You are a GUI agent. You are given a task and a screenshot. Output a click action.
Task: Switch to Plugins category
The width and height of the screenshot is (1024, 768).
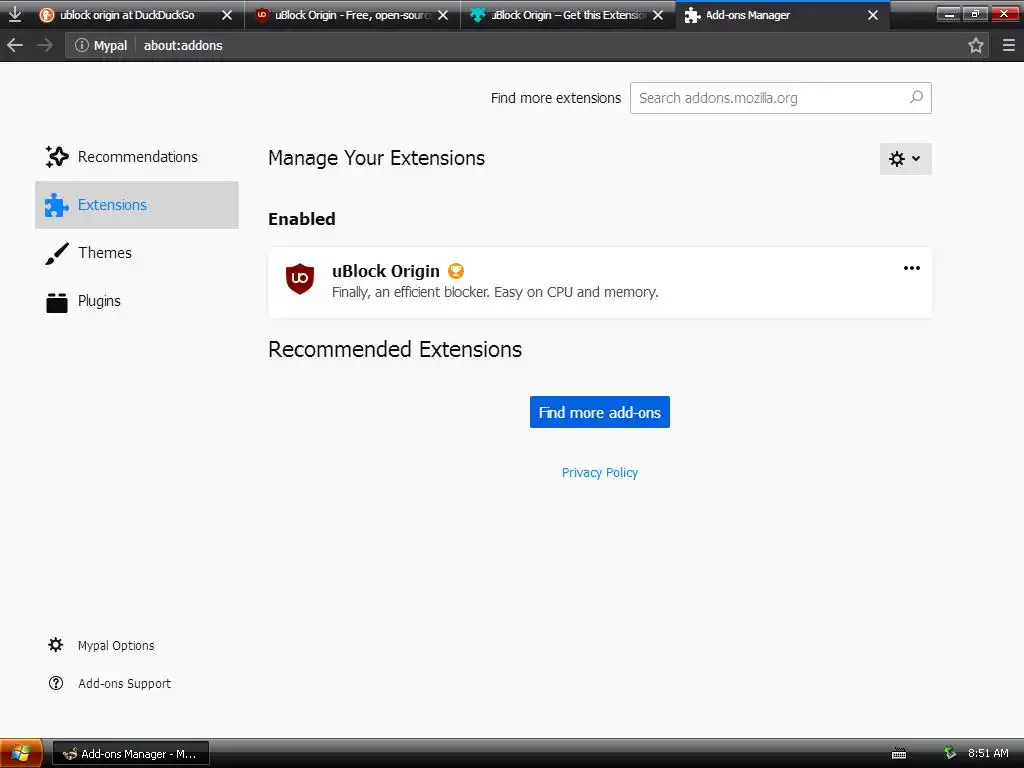[137, 301]
